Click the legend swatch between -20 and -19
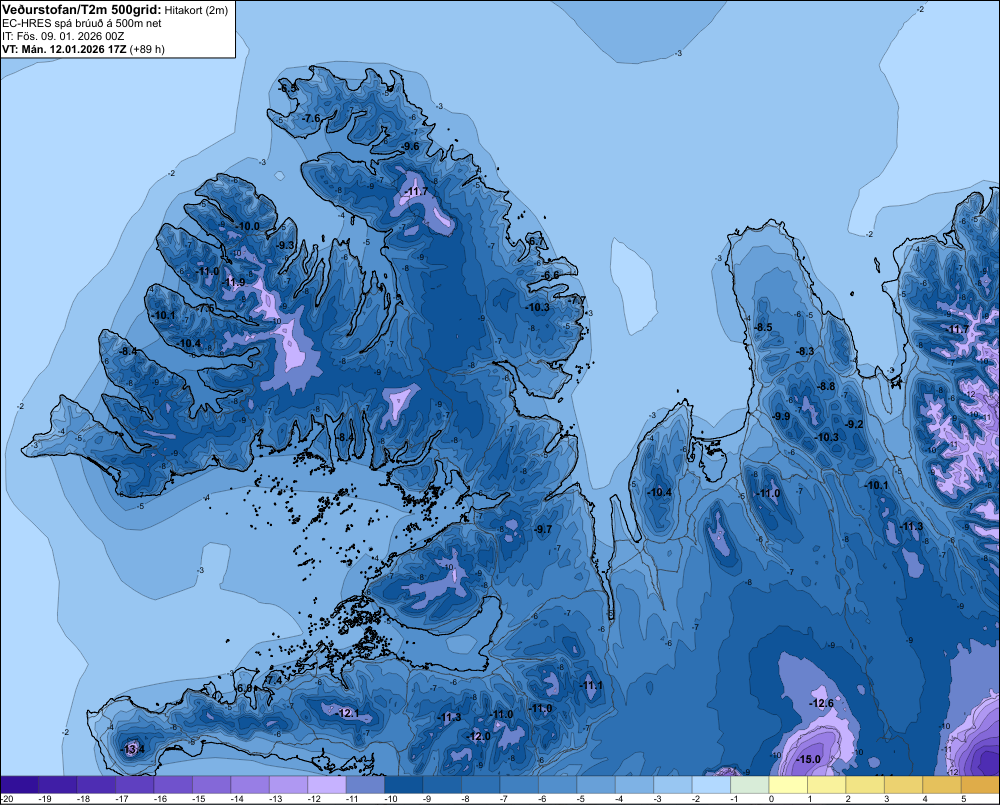 (20, 785)
